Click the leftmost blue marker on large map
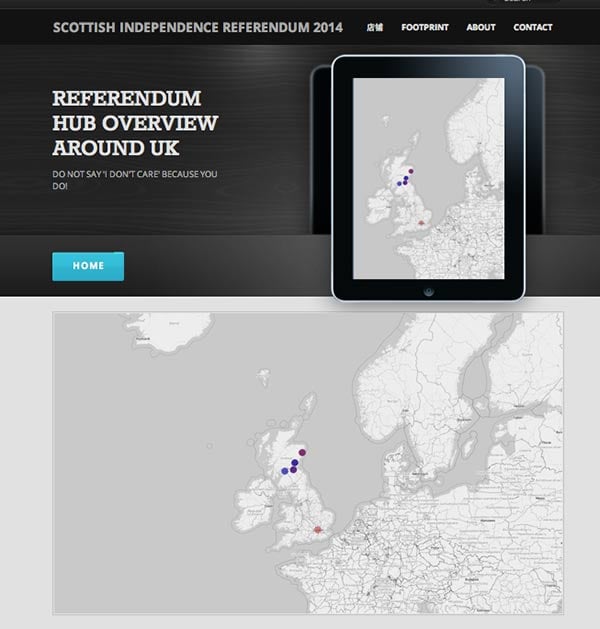This screenshot has width=600, height=629. coord(285,470)
